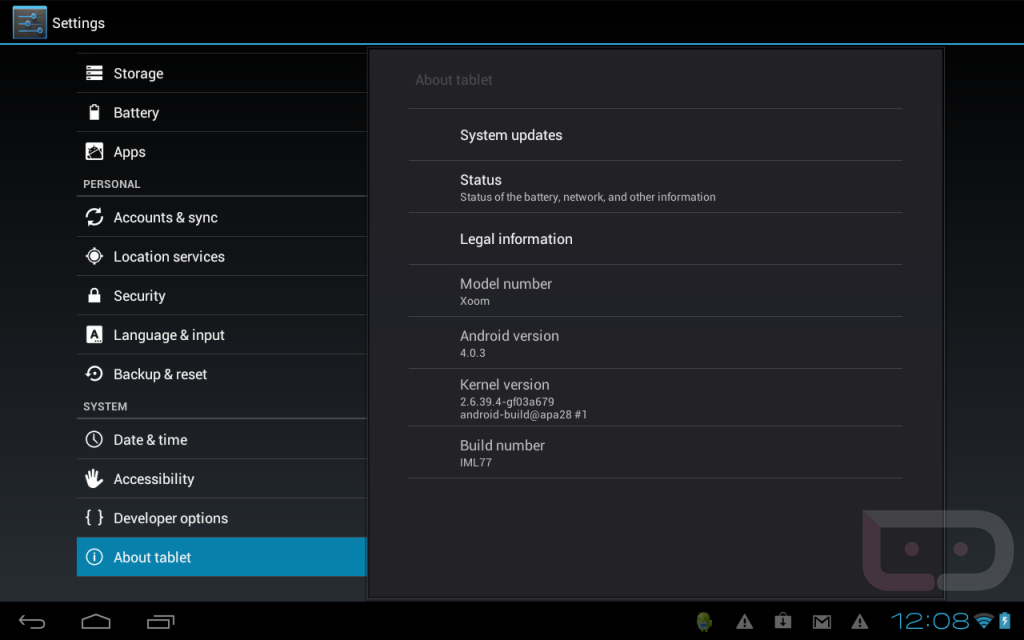The height and width of the screenshot is (640, 1024).
Task: Tap the Build number entry
Action: [x=502, y=453]
